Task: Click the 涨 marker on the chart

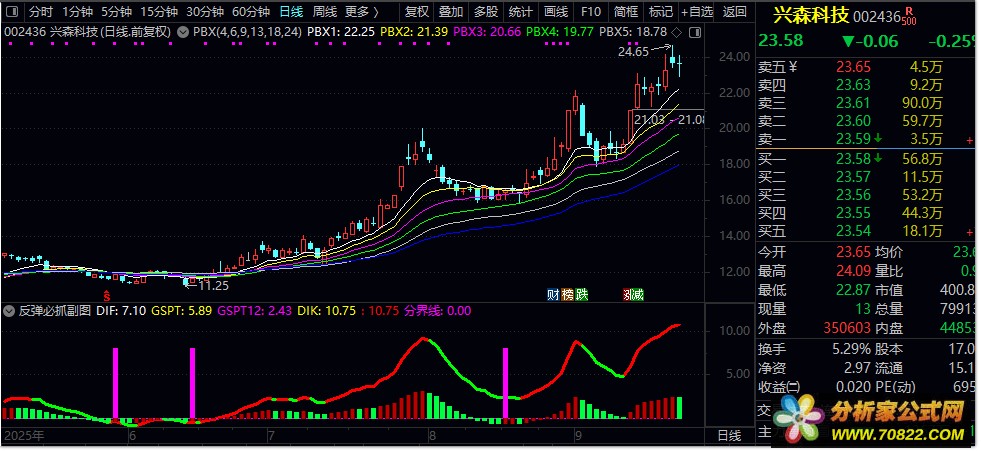Action: coord(627,295)
